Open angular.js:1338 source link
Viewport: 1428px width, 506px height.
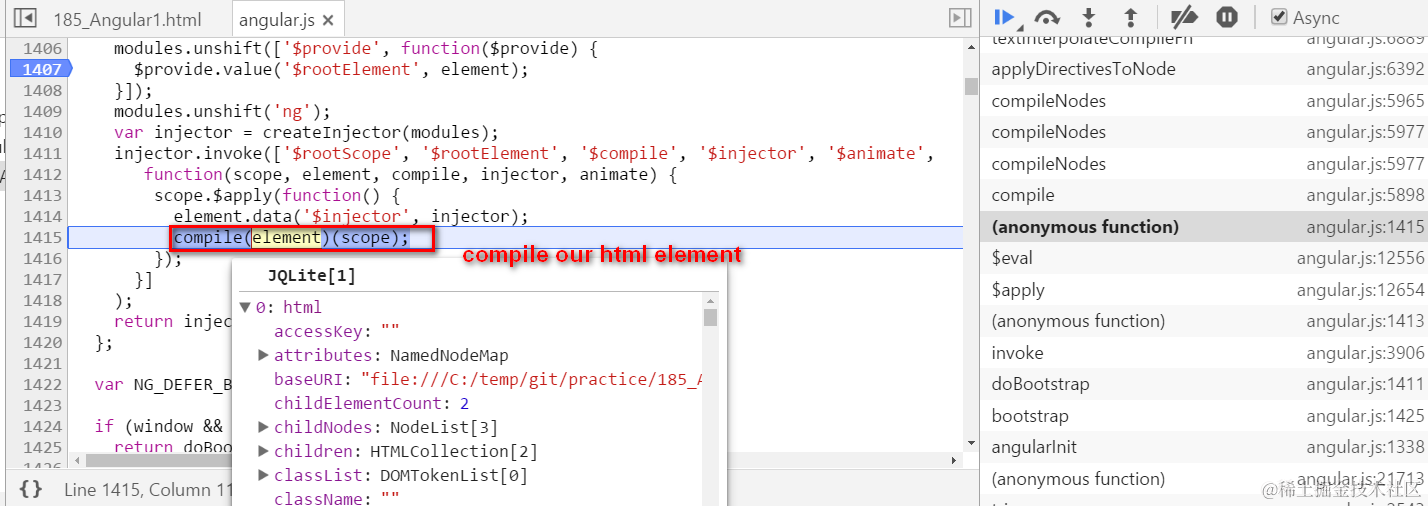point(1364,447)
